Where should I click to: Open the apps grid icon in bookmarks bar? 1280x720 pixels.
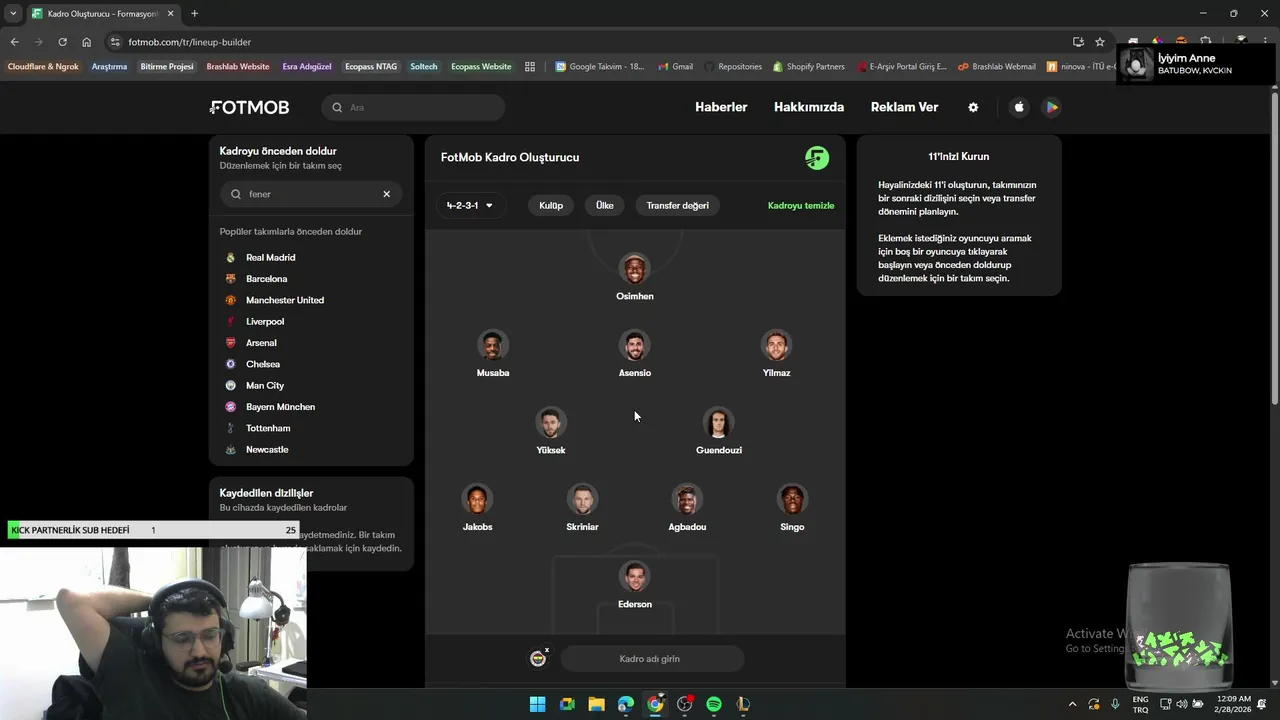pyautogui.click(x=530, y=67)
